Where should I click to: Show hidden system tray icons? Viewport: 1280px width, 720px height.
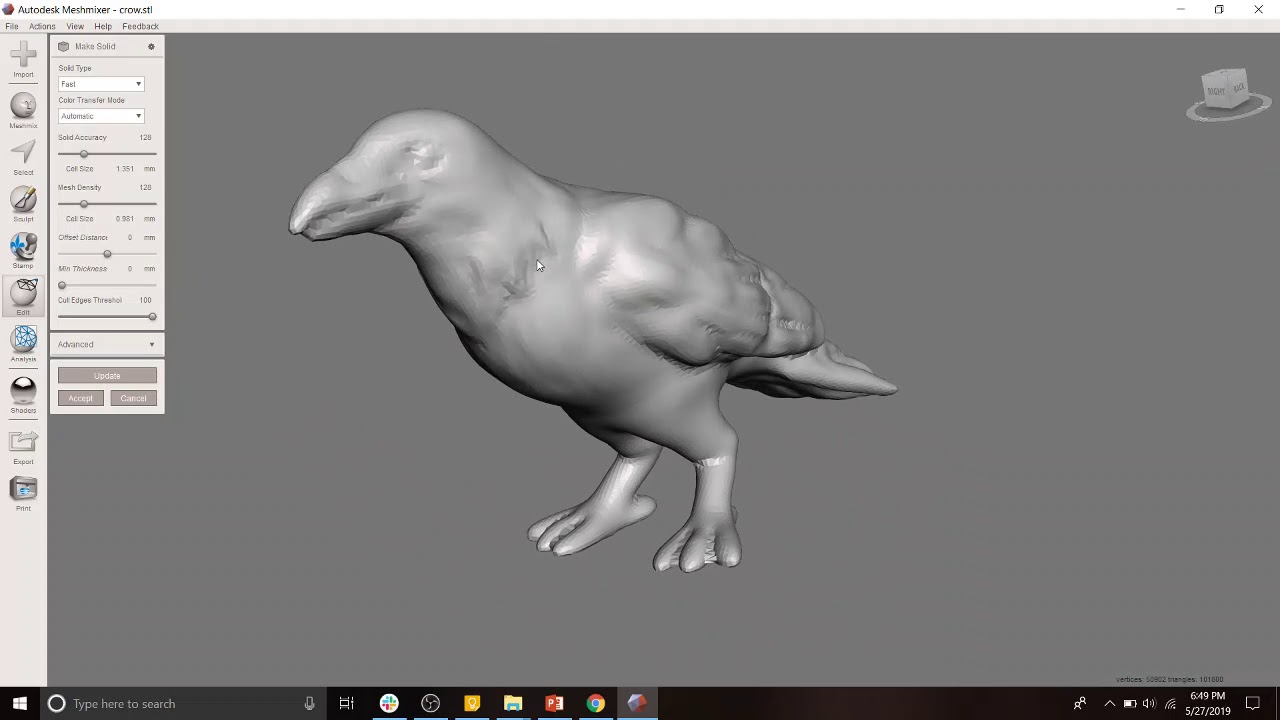tap(1109, 704)
